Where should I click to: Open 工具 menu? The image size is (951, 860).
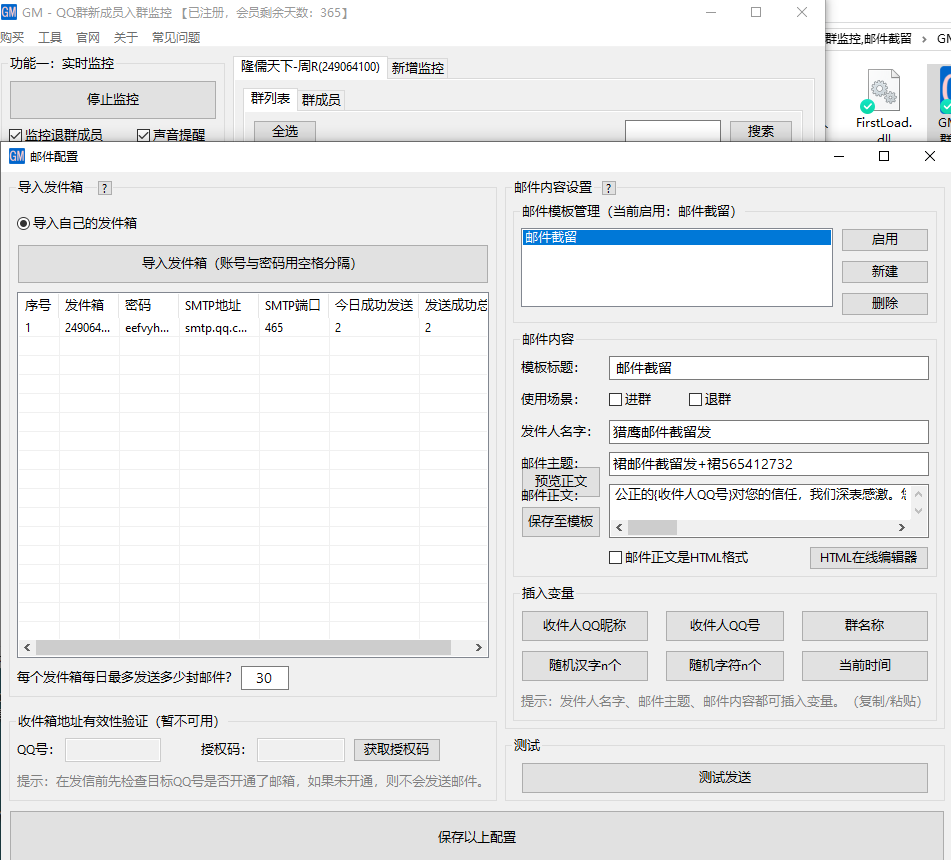[x=50, y=38]
